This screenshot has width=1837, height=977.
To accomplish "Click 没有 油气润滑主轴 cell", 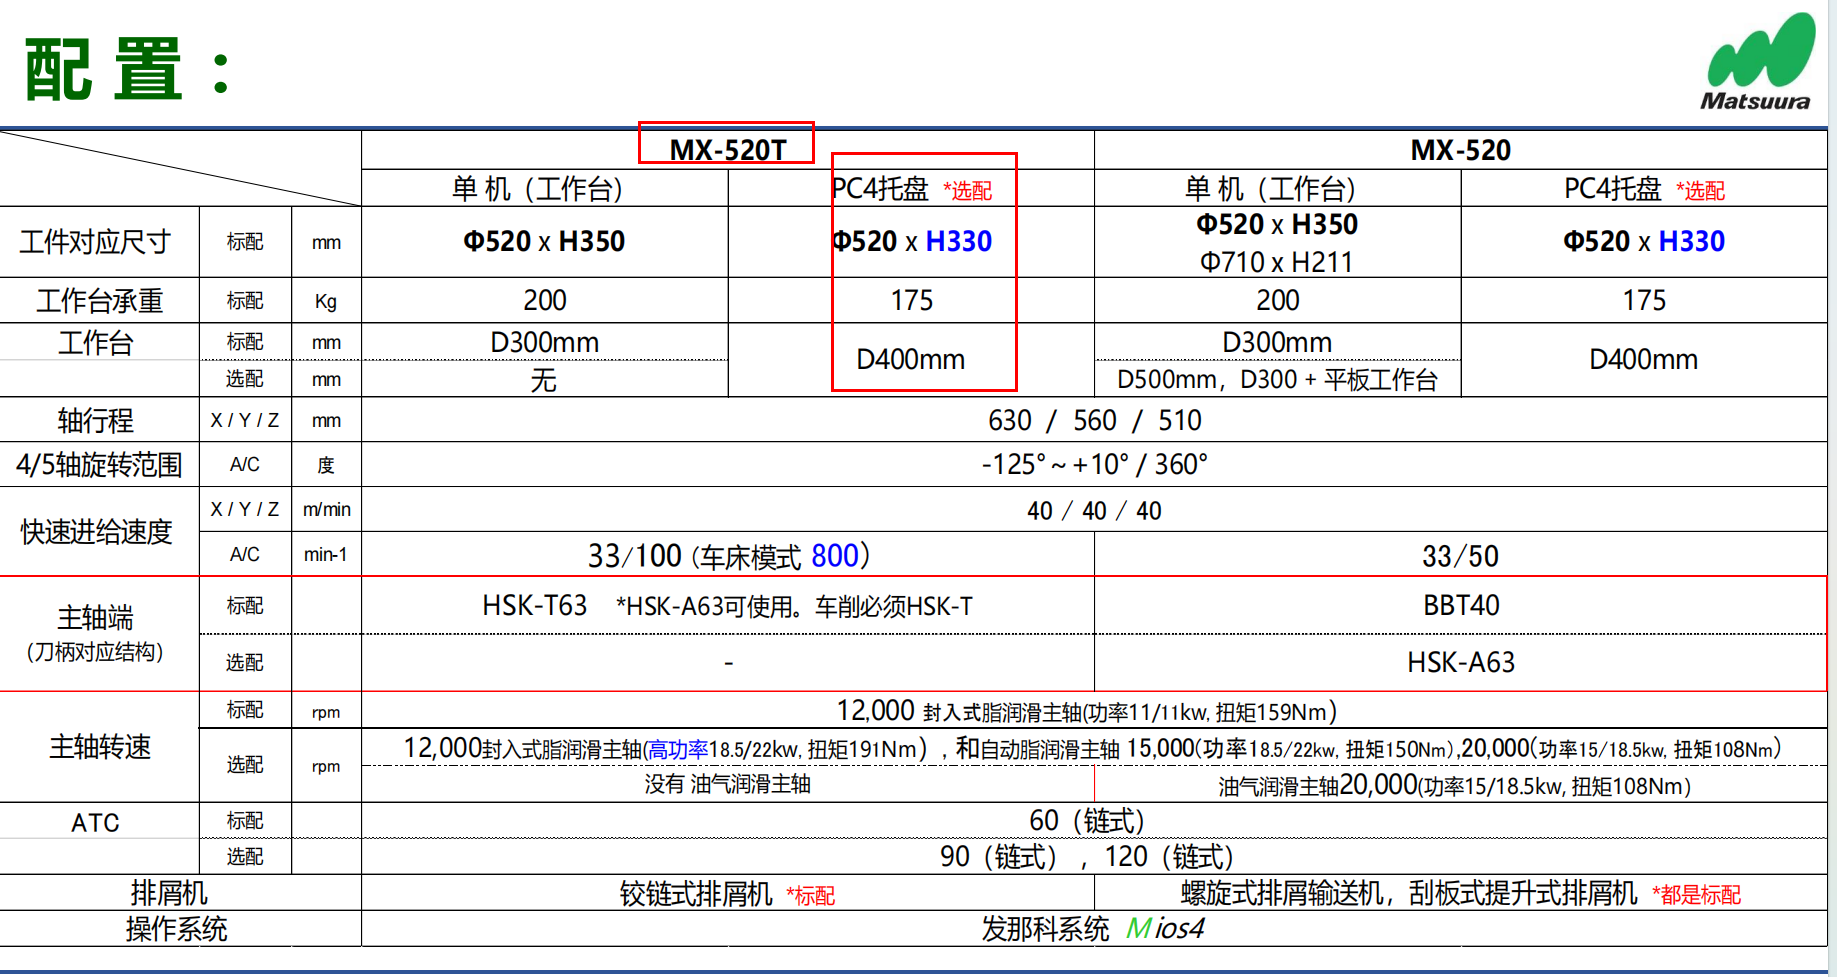I will click(x=728, y=785).
